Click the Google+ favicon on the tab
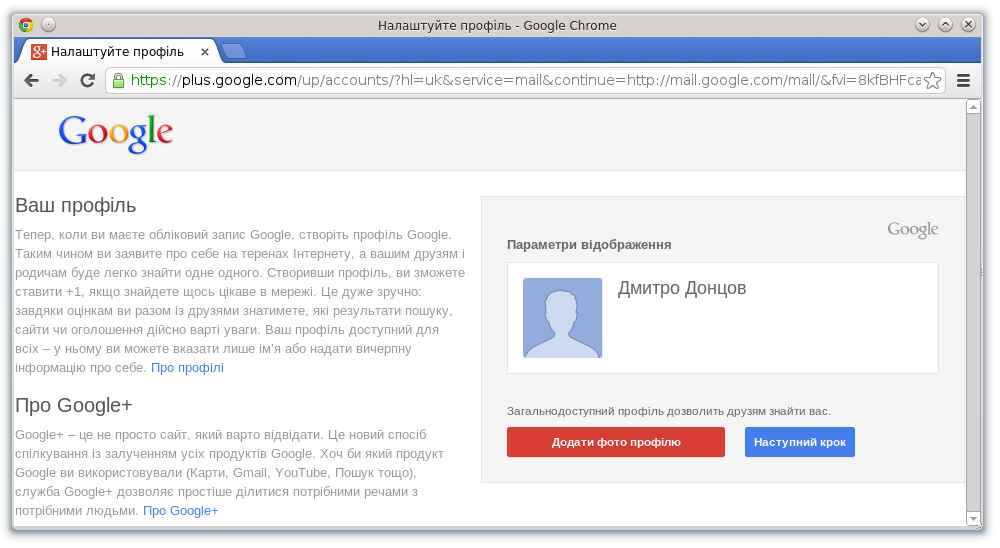1000x548 pixels. tap(39, 52)
